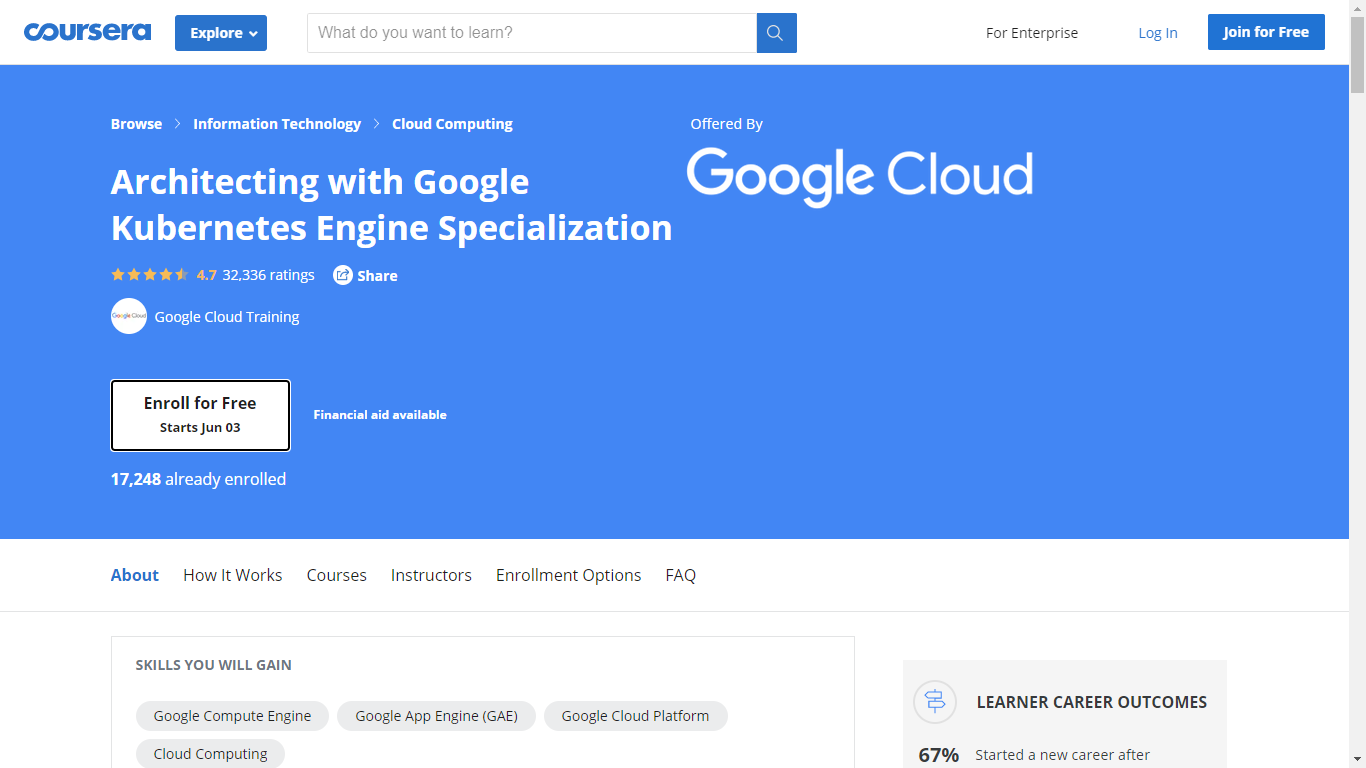Follow the Information Technology breadcrumb link
The height and width of the screenshot is (768, 1366).
point(277,124)
